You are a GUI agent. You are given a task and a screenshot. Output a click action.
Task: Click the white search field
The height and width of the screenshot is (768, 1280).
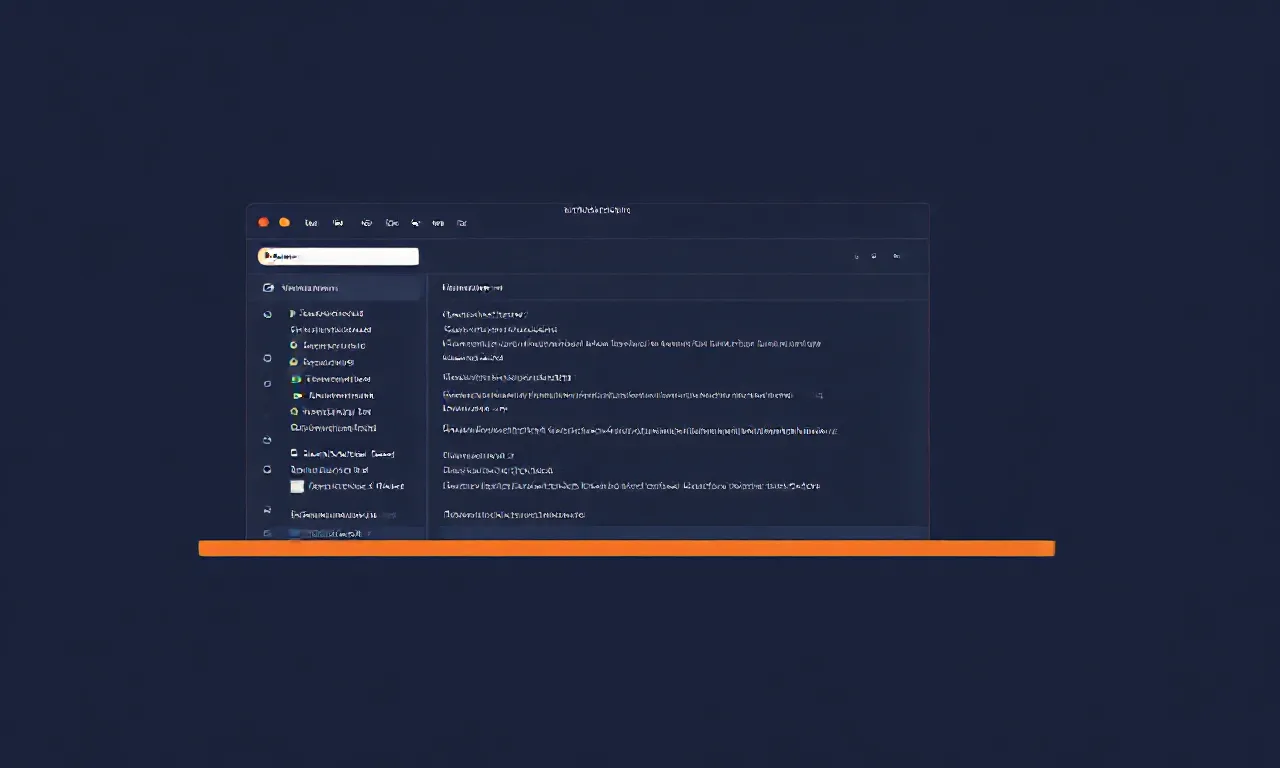pyautogui.click(x=338, y=257)
